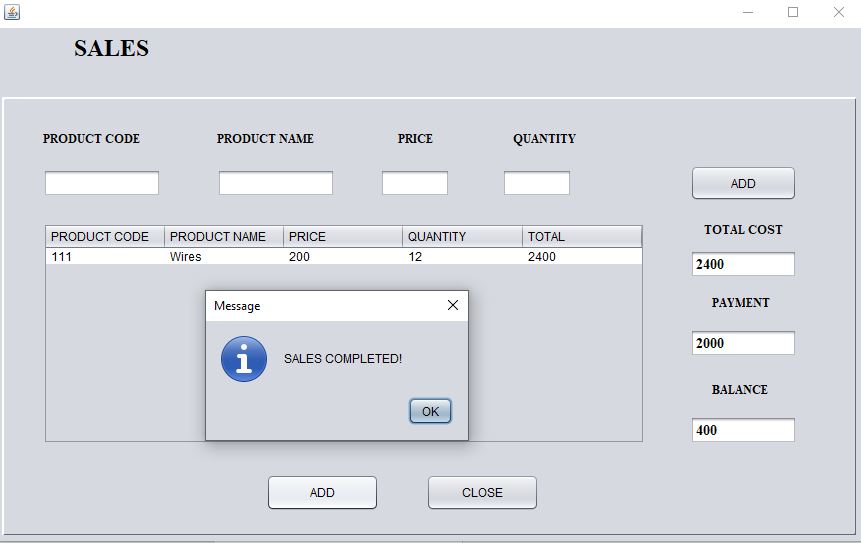Select the 'Wires' cell in the table
This screenshot has height=543, width=861.
[224, 256]
